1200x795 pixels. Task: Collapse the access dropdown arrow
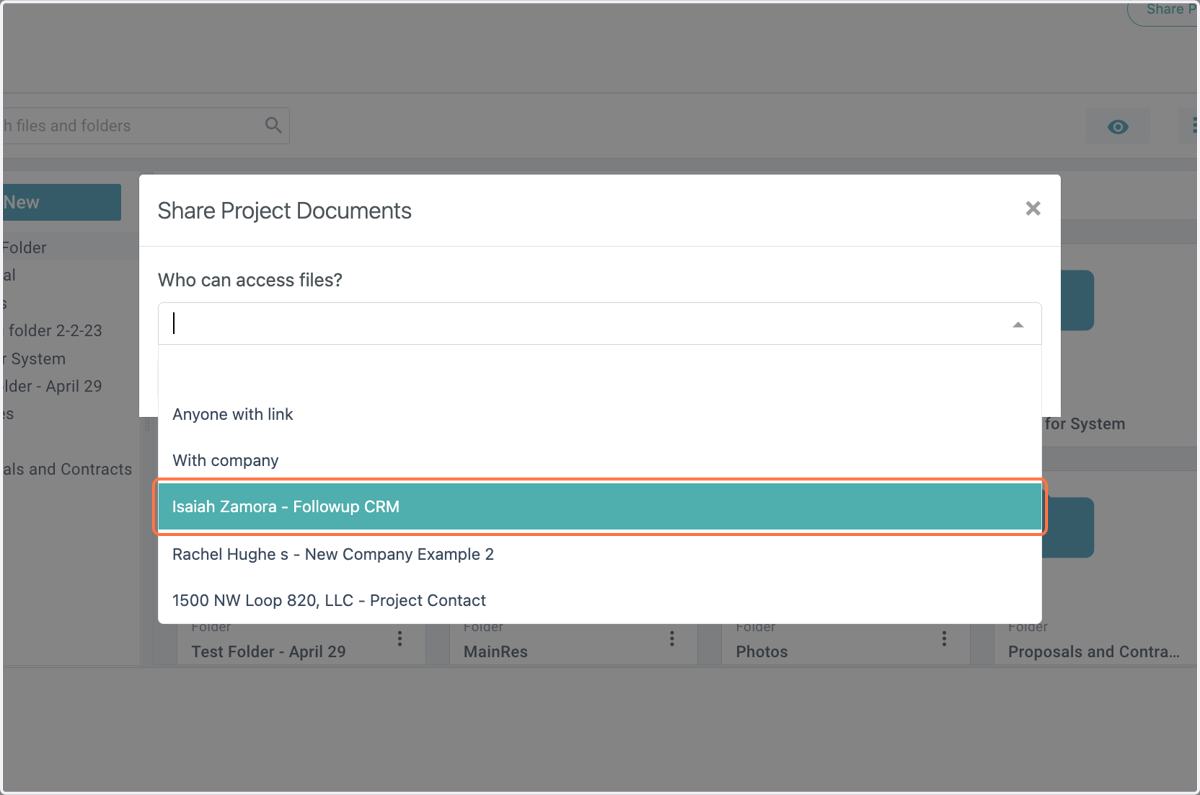tap(1018, 324)
